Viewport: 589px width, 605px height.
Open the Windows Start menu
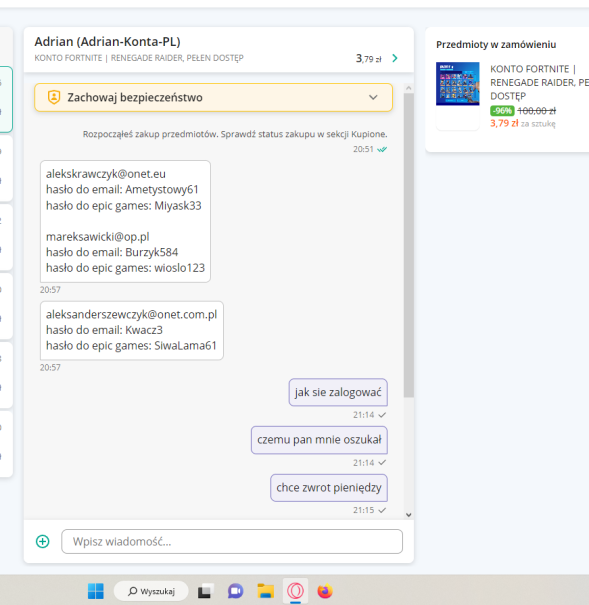tap(96, 591)
